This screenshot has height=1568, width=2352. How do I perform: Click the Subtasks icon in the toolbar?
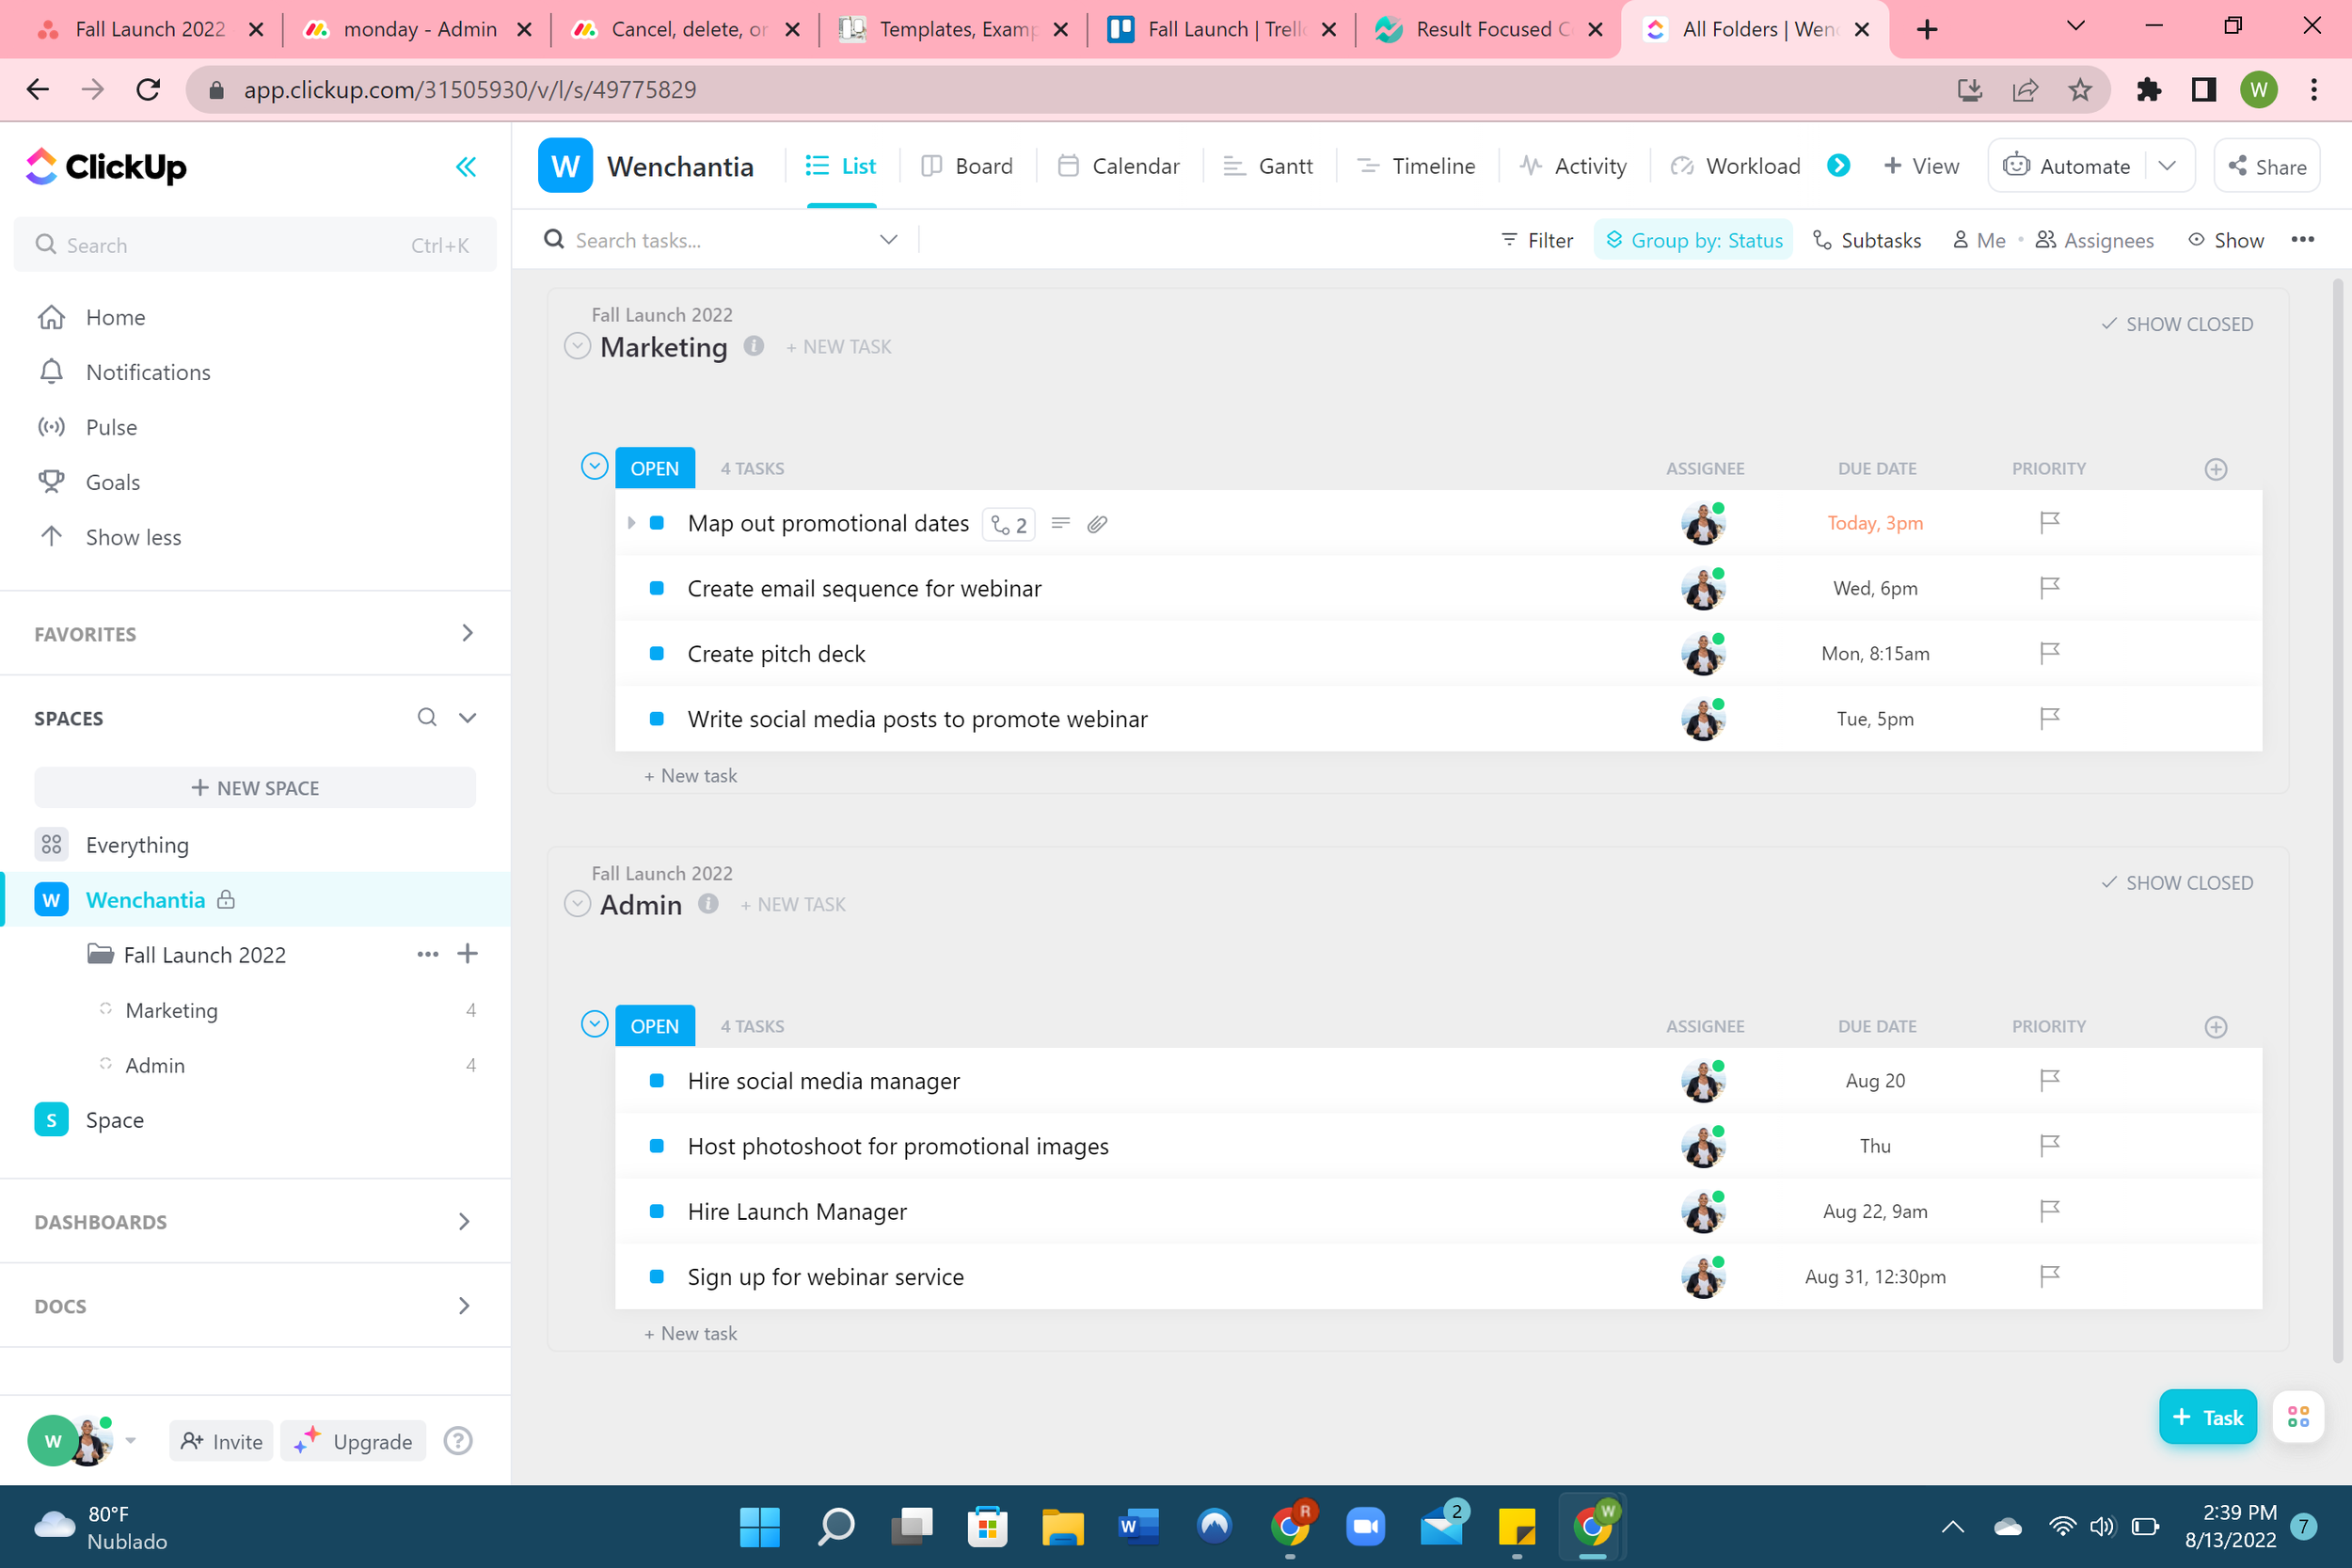(1824, 240)
